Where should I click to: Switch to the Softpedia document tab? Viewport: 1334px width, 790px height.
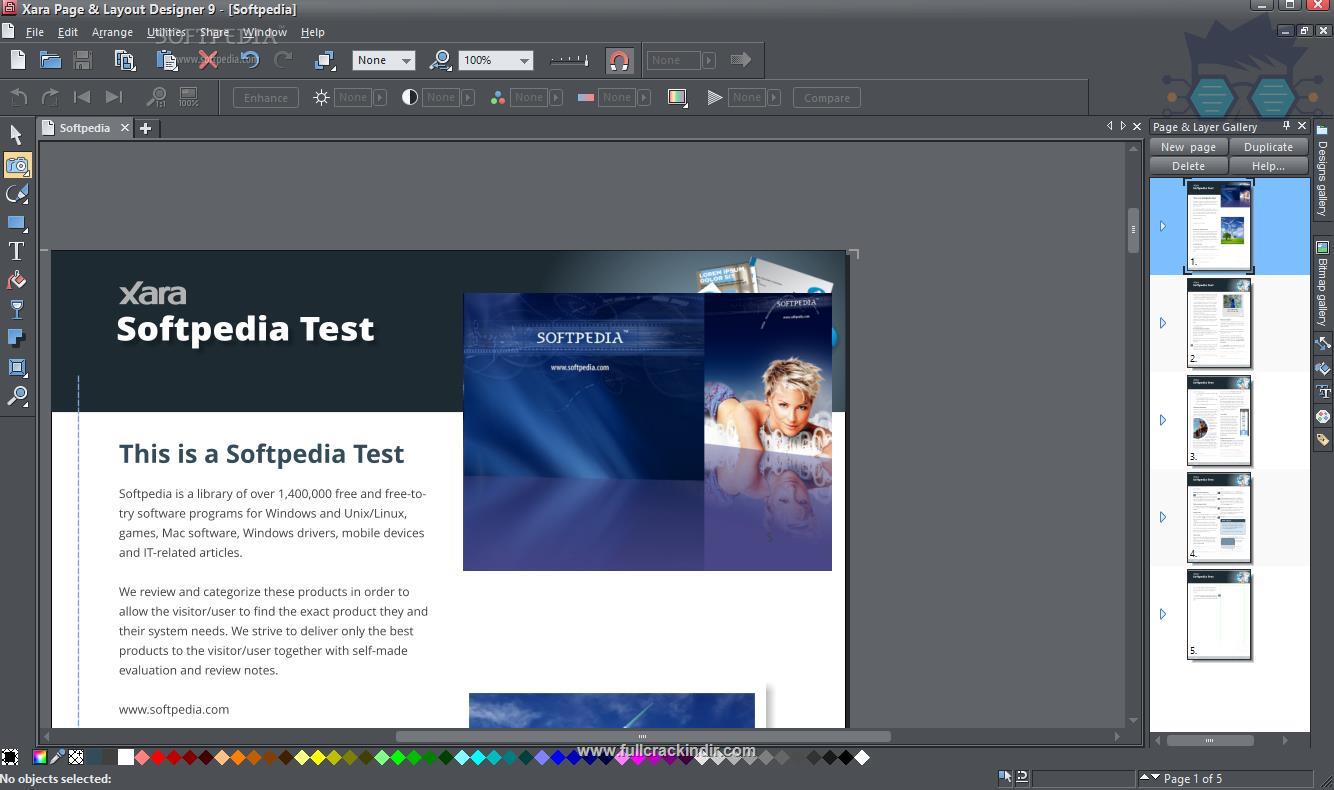(85, 128)
